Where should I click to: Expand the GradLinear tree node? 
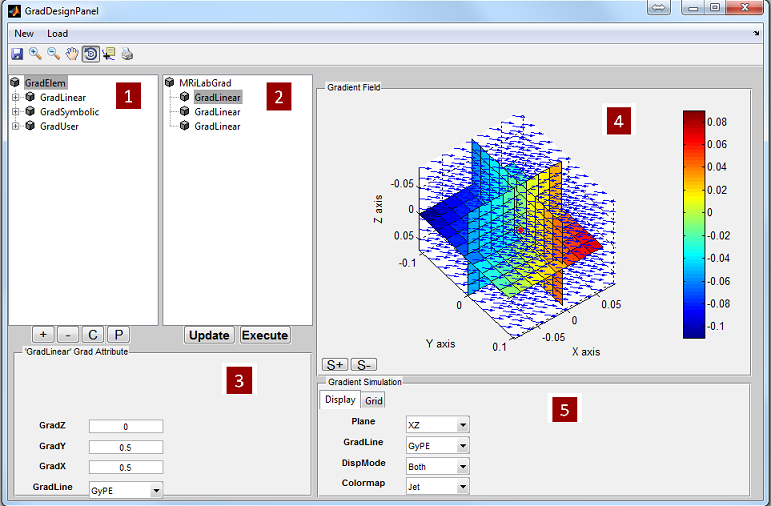tap(16, 97)
